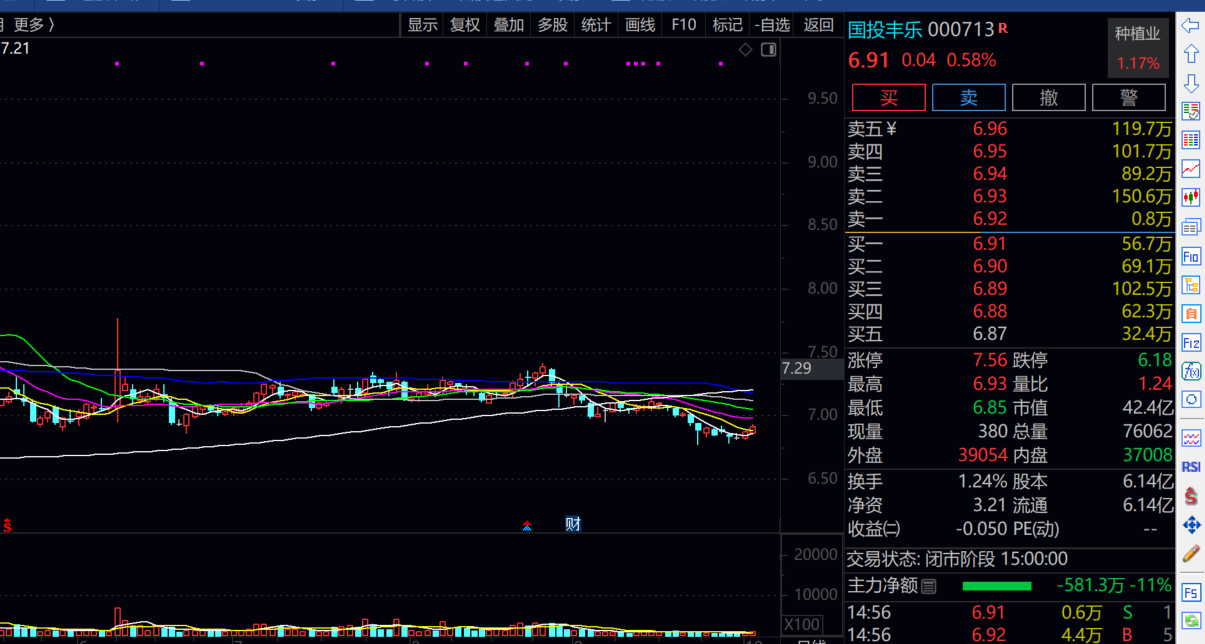Click the 市值 value 42.4亿
The image size is (1205, 644).
pyautogui.click(x=1147, y=408)
